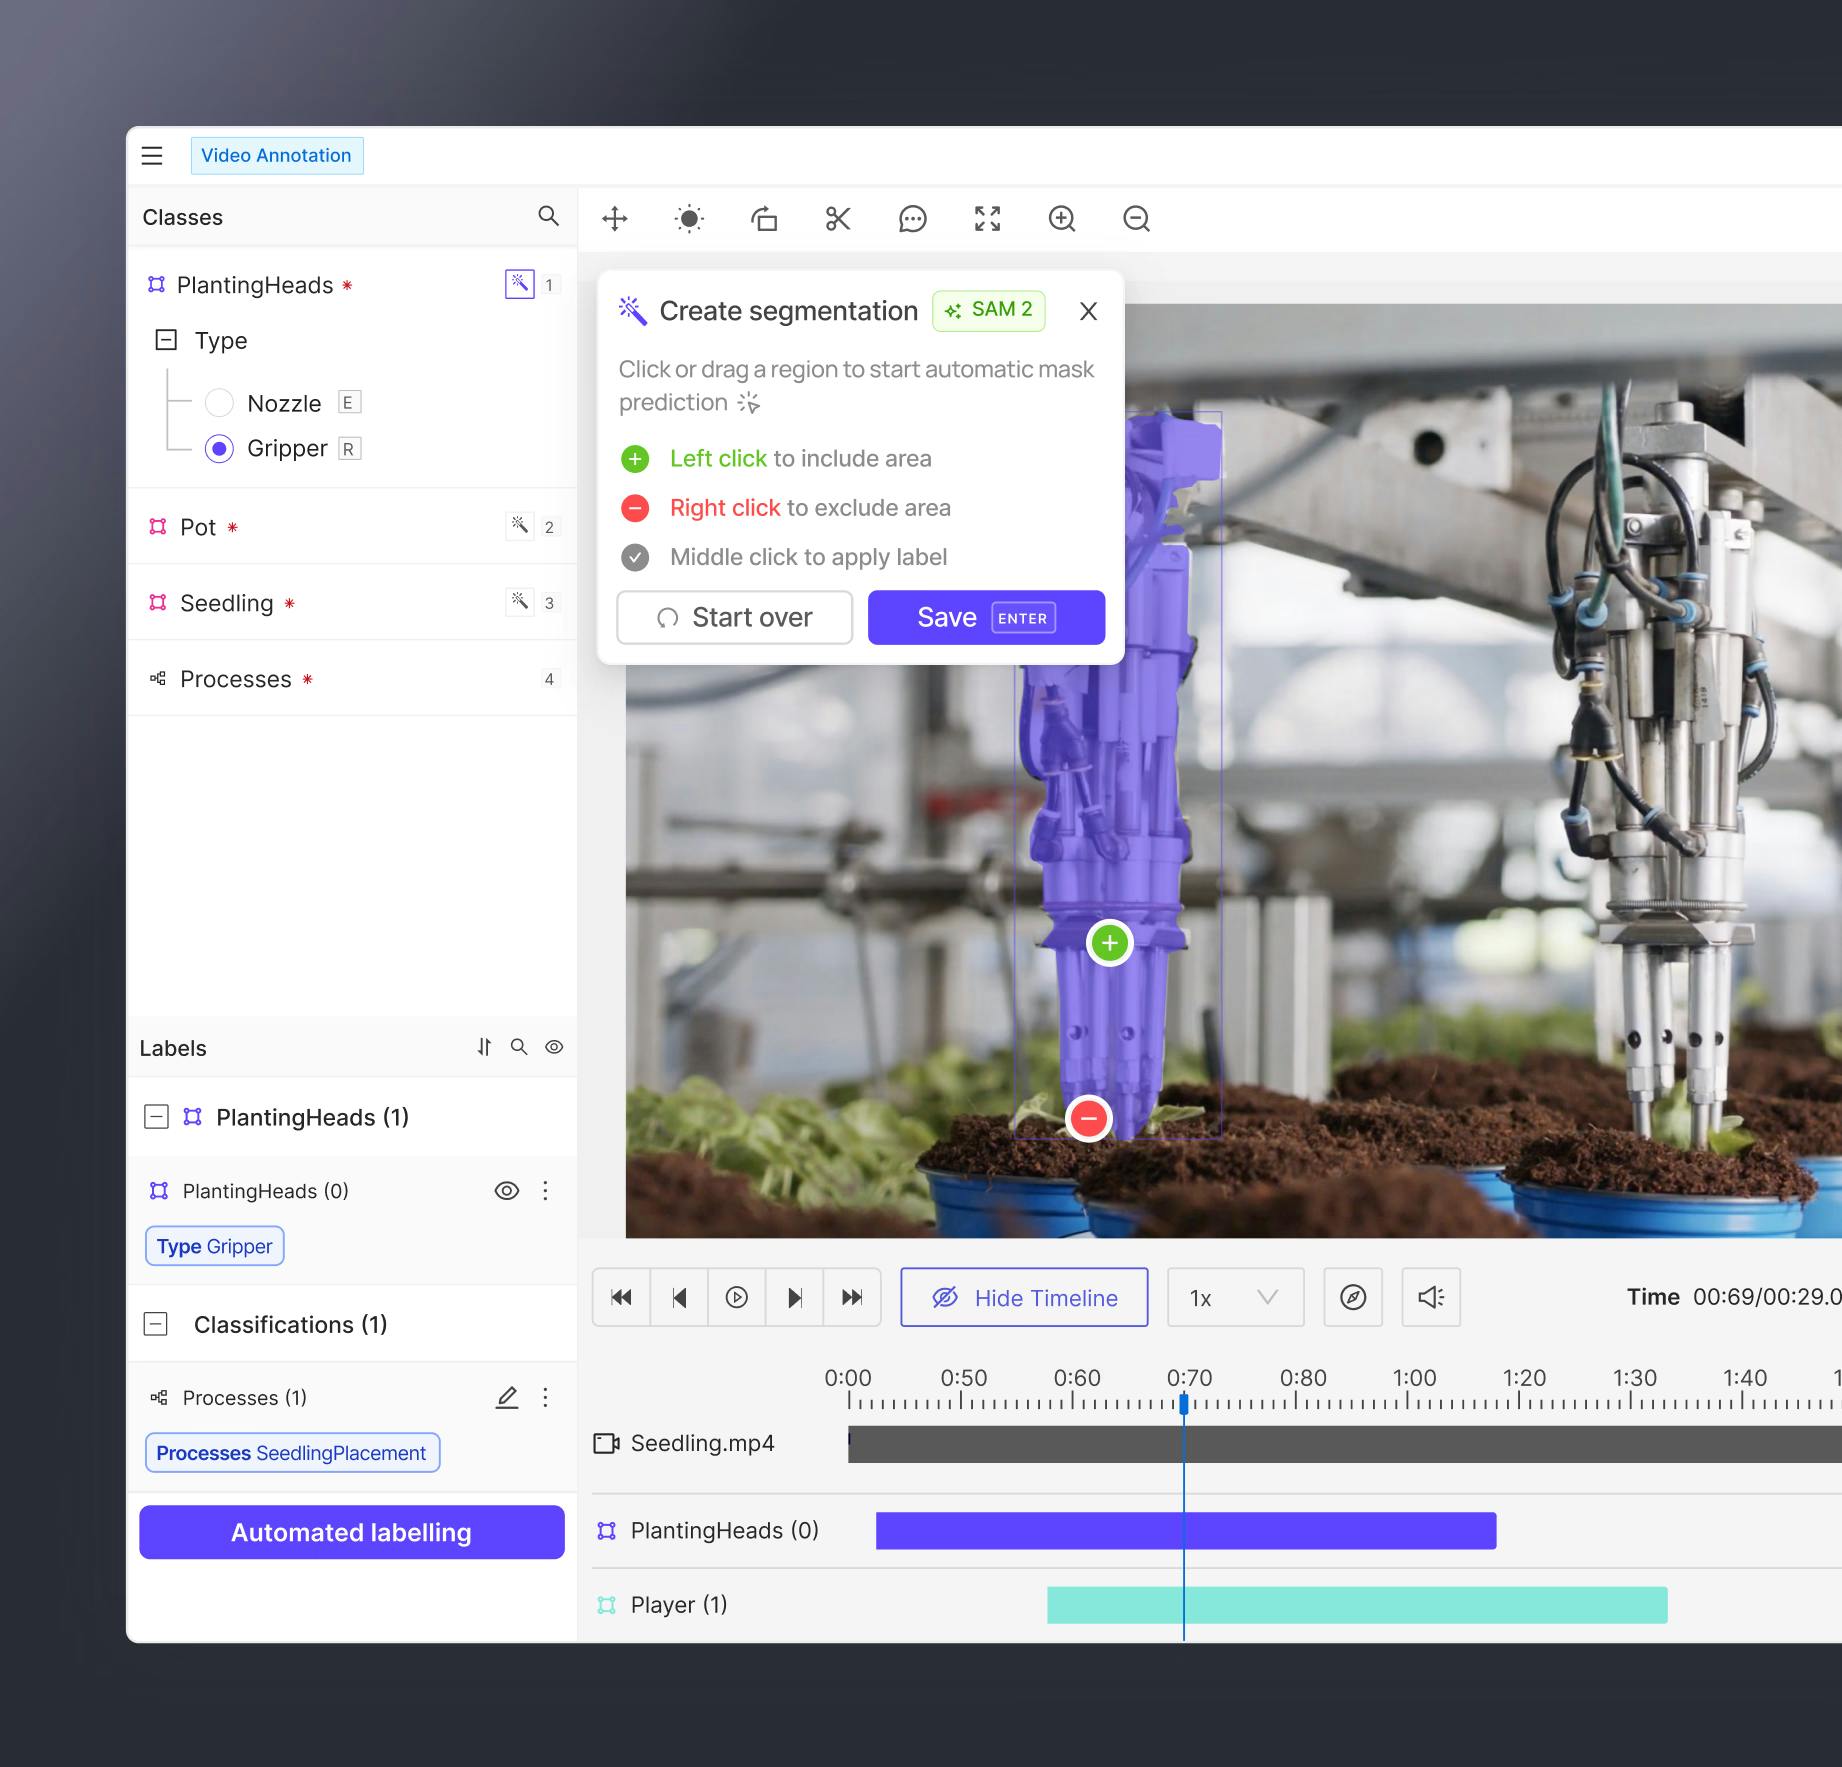Step back one frame
Image resolution: width=1842 pixels, height=1767 pixels.
point(679,1297)
